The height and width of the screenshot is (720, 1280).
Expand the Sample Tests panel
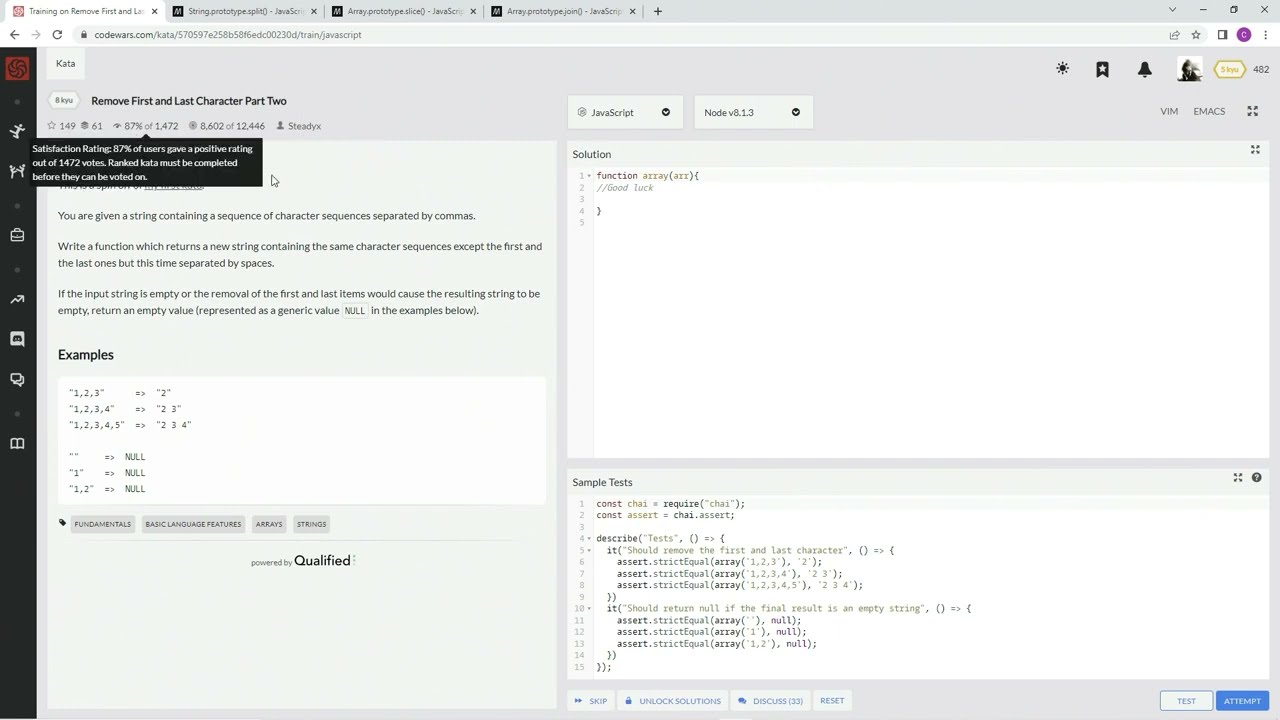[1238, 478]
